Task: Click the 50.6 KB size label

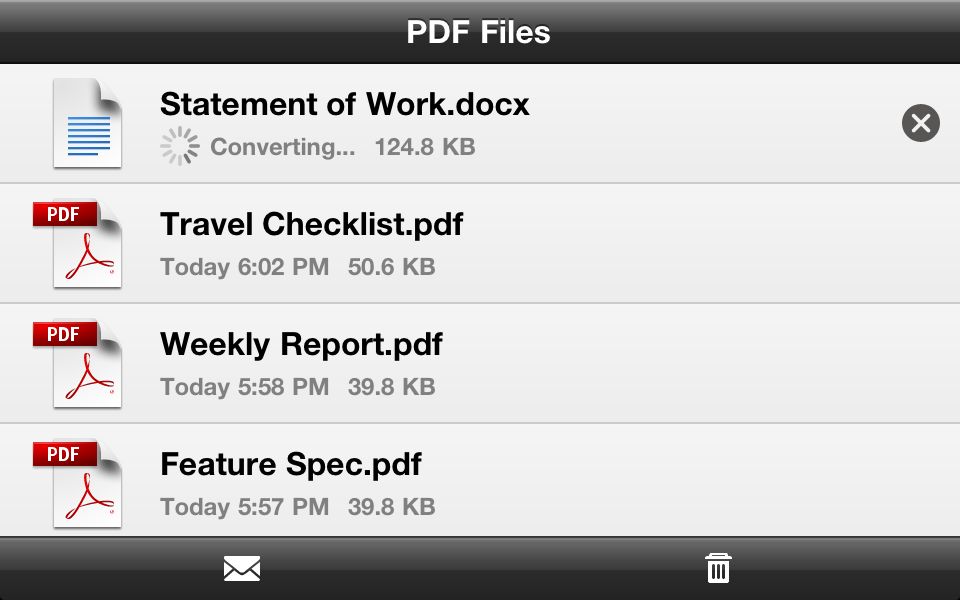Action: (x=392, y=267)
